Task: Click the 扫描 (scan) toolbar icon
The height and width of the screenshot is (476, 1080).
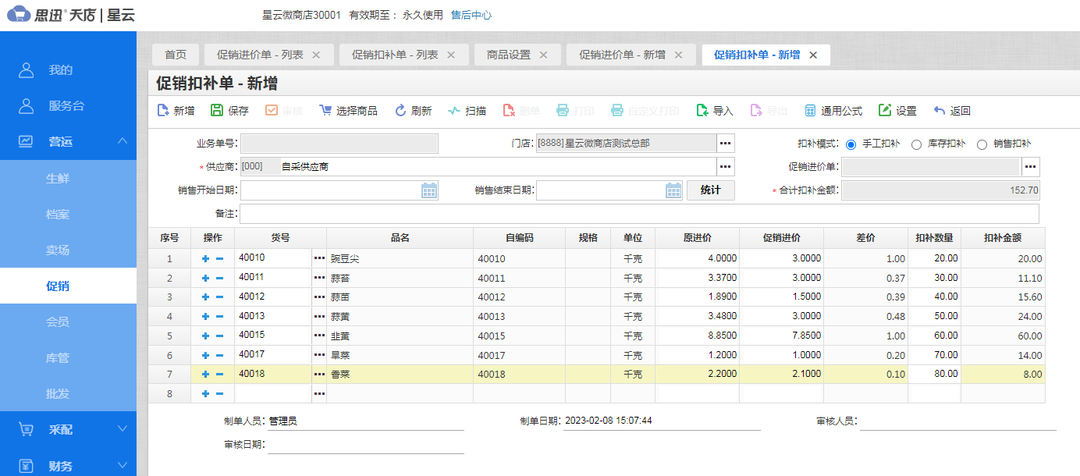Action: click(x=454, y=111)
